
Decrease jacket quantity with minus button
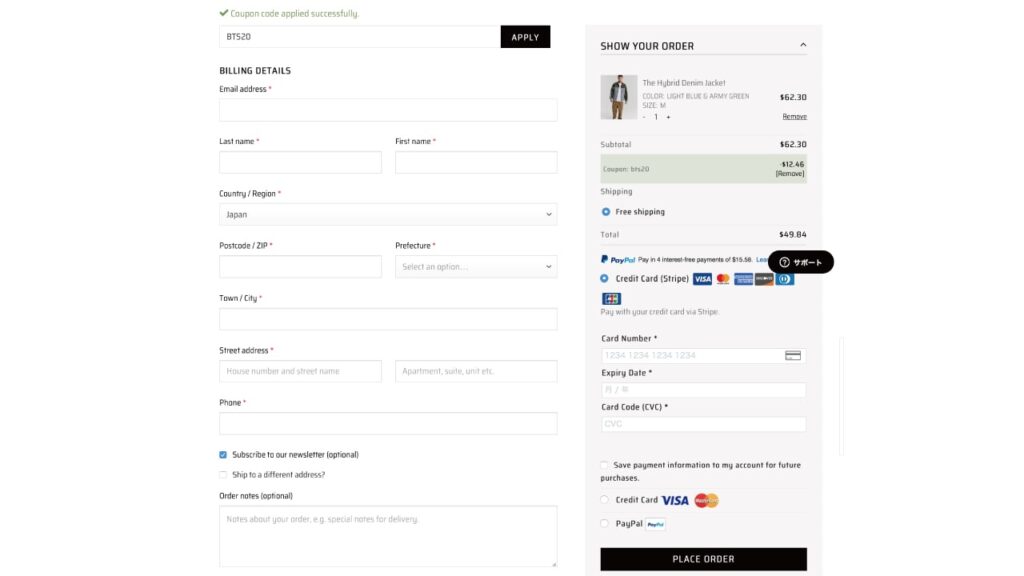pos(644,117)
